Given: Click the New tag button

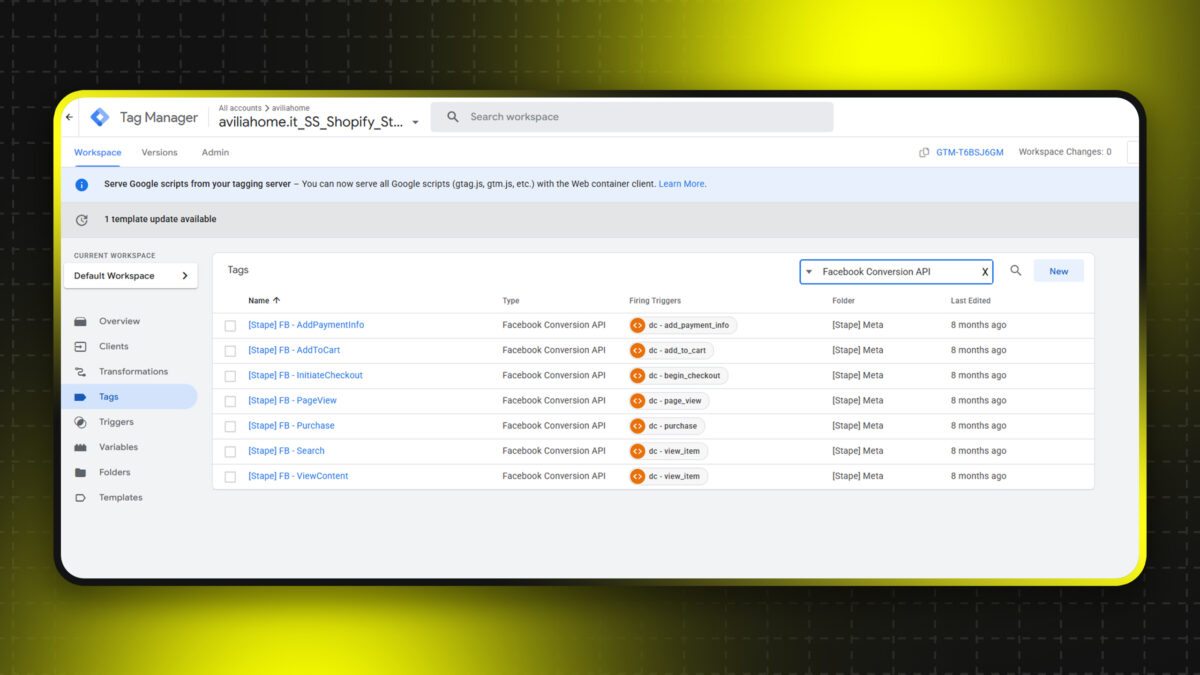Looking at the screenshot, I should coord(1058,271).
